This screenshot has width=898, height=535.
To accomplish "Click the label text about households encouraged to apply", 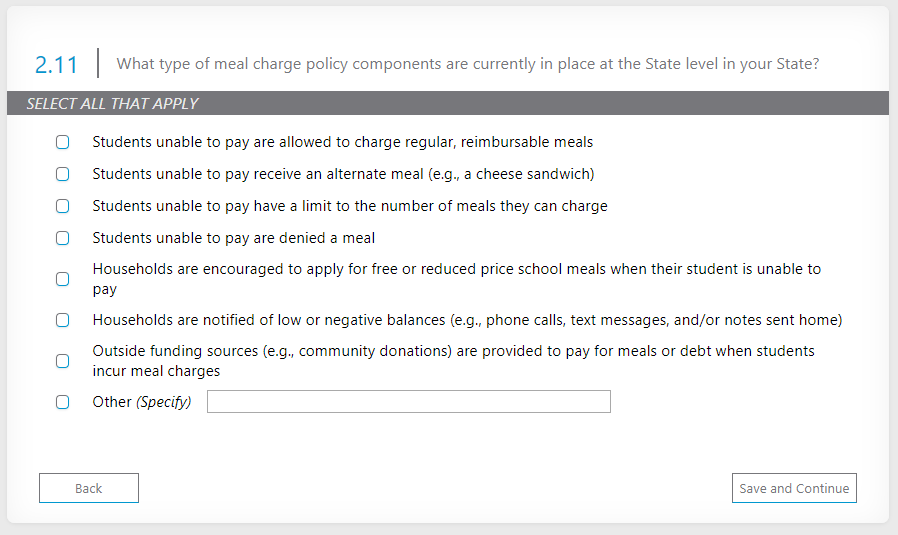I will 456,279.
